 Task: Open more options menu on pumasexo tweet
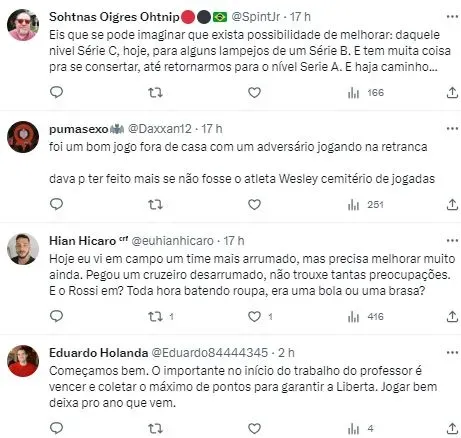tap(452, 129)
